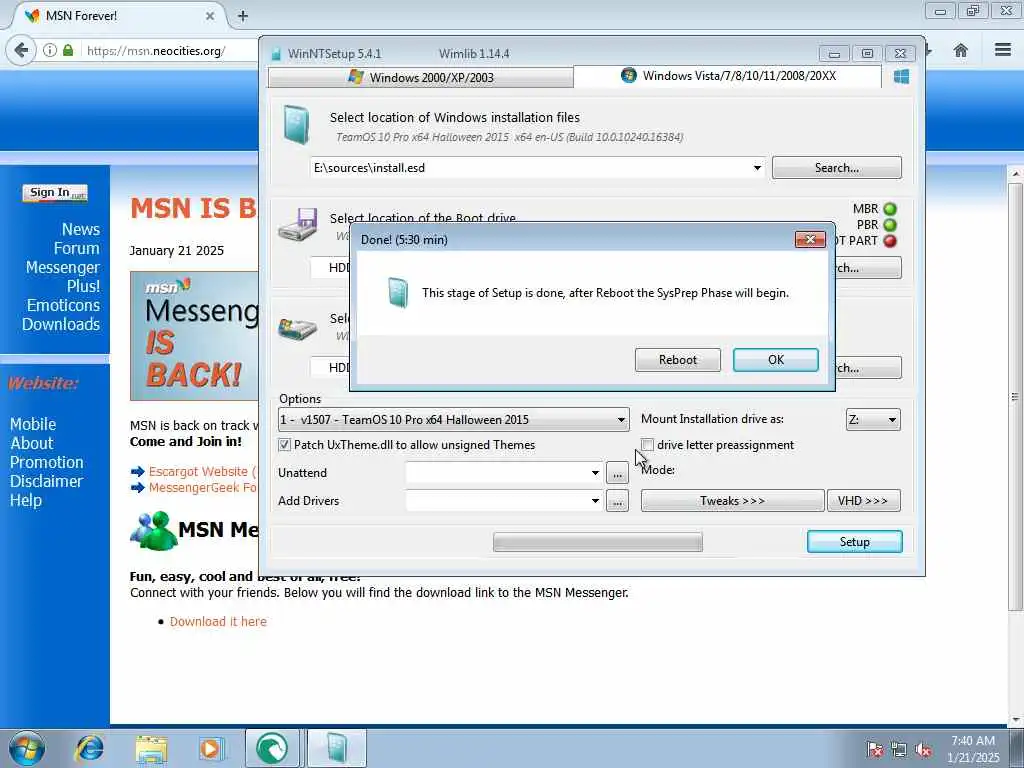Close the MSN Forever! tab

coord(210,16)
